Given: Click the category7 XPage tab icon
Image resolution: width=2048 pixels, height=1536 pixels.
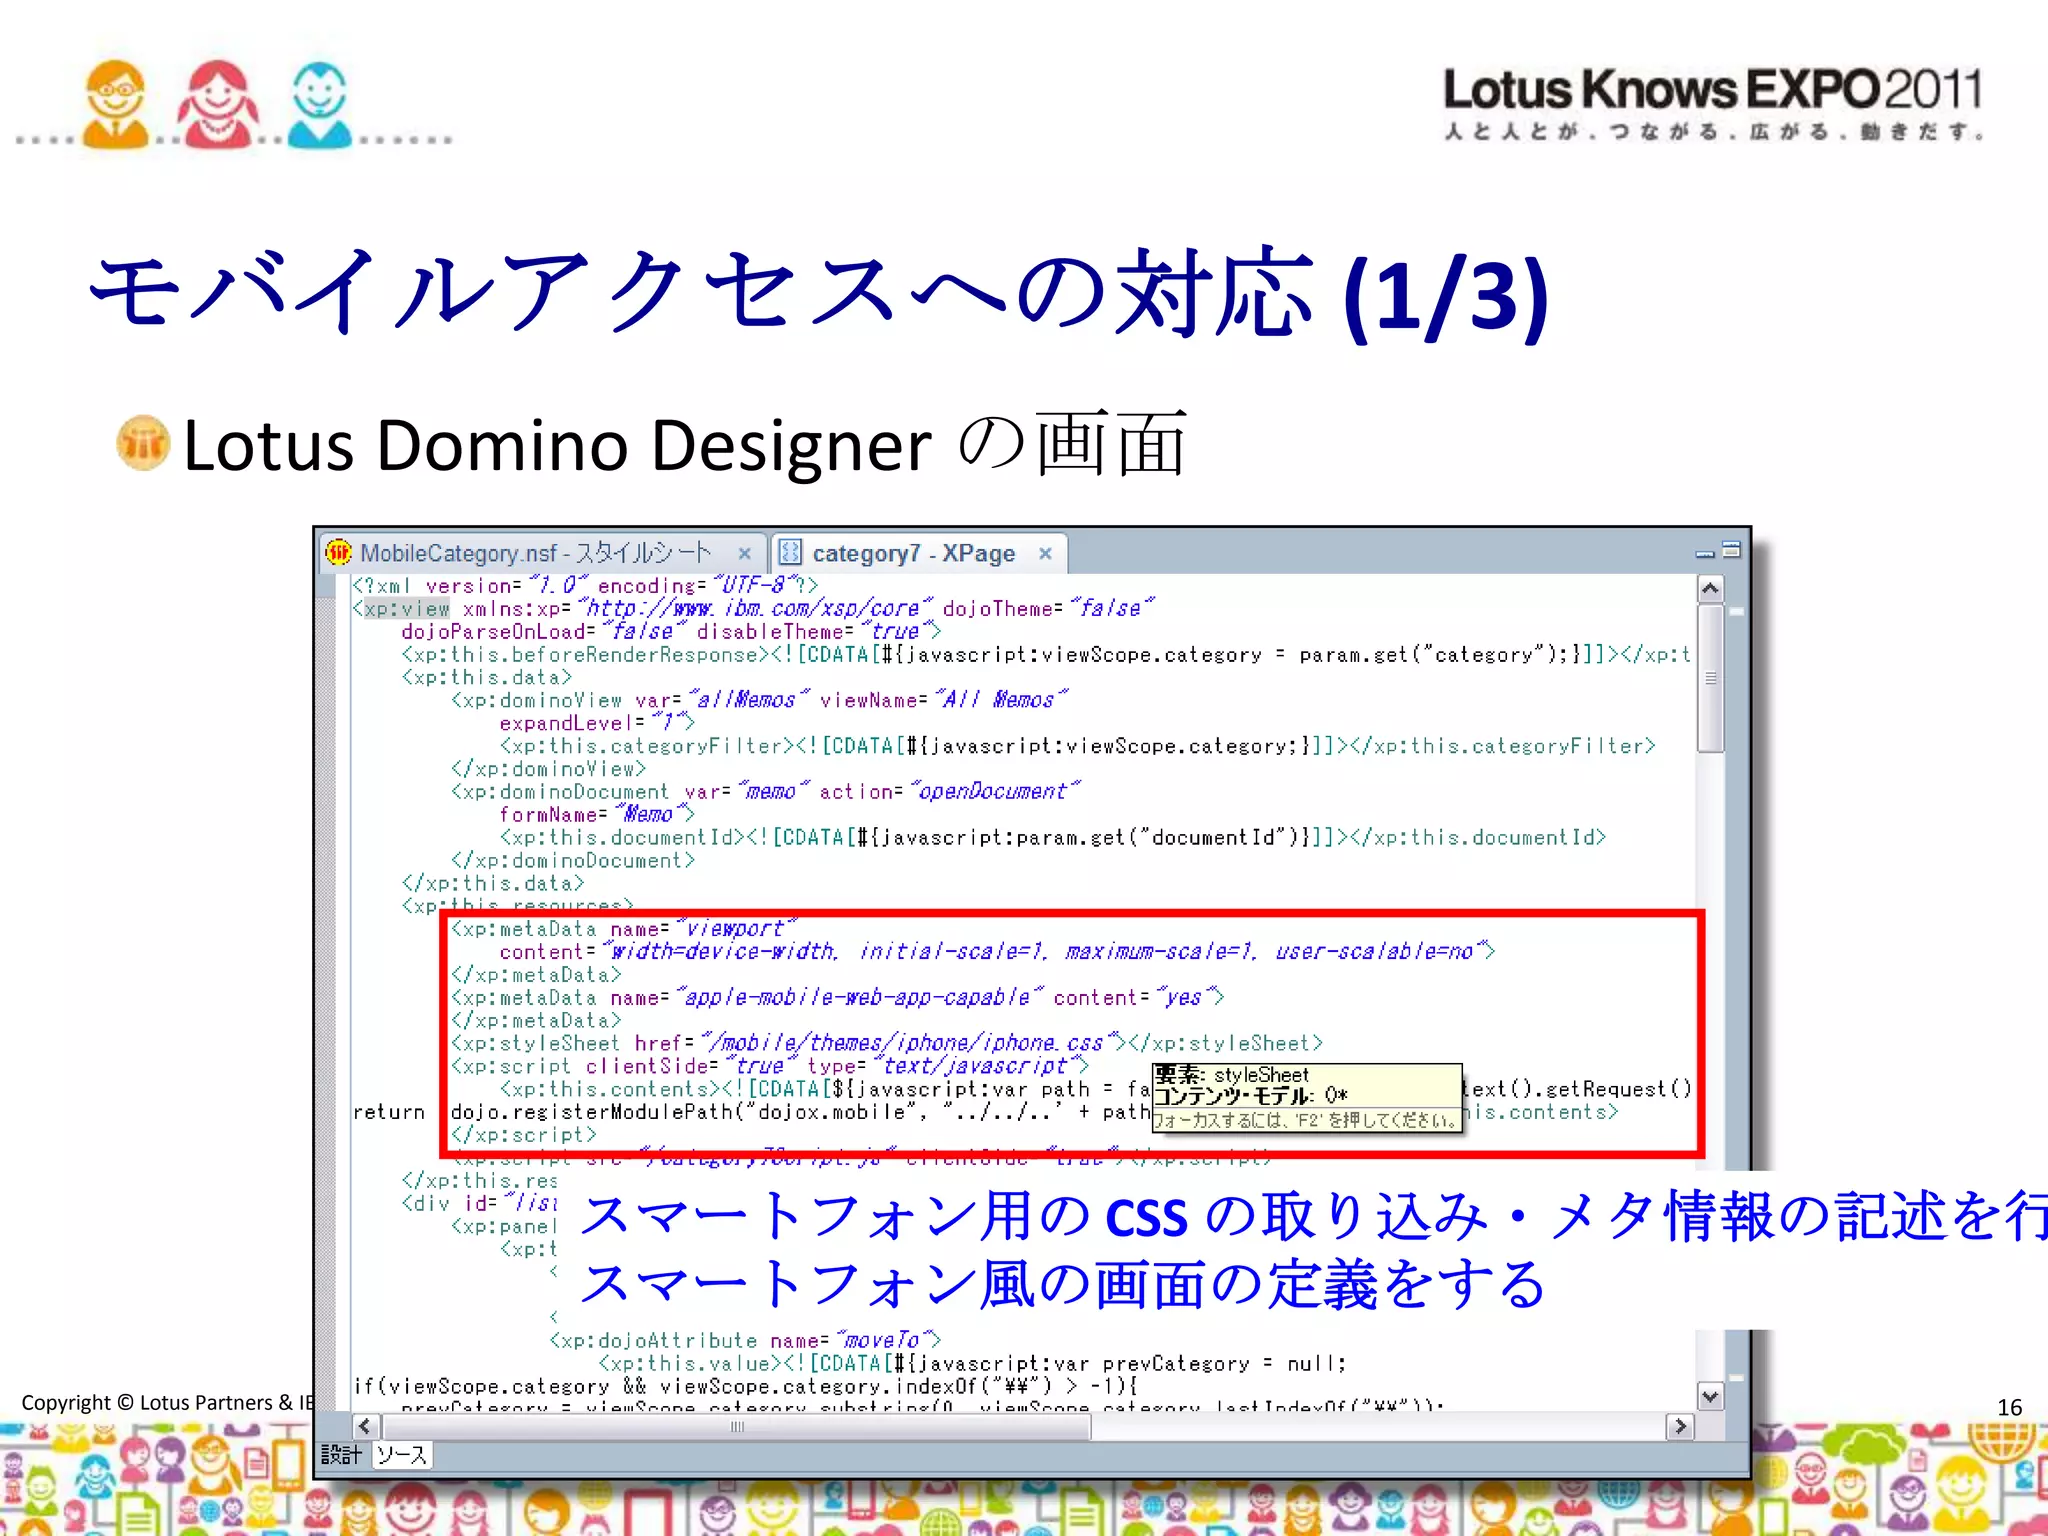Looking at the screenshot, I should (790, 553).
